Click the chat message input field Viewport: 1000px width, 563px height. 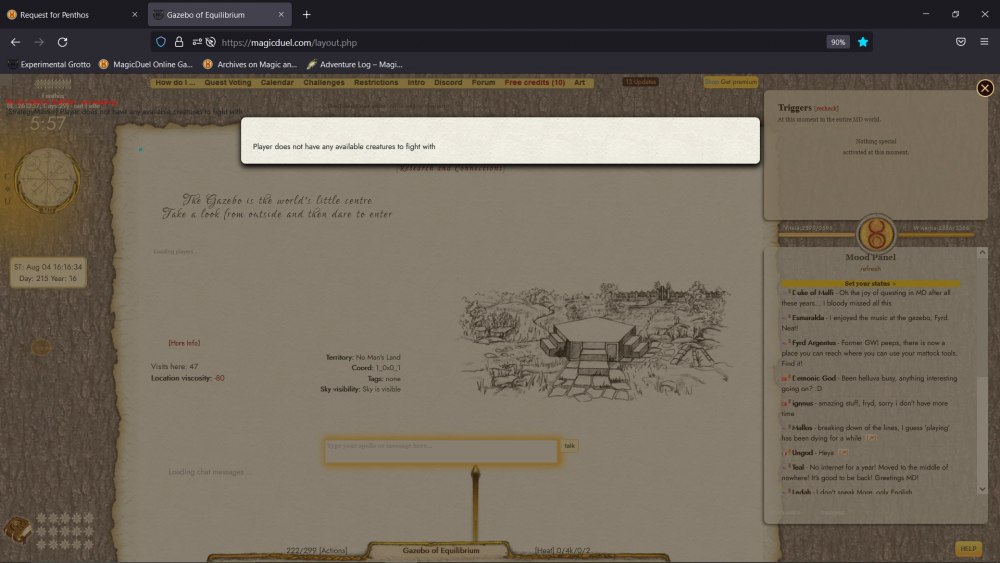[x=440, y=451]
